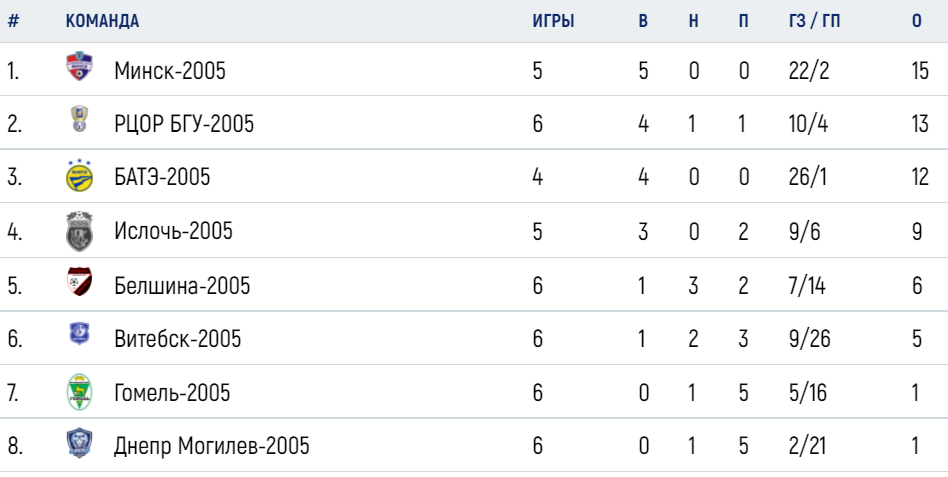Open the БАТЭ-2005 team name link
Viewport: 948px width, 477px height.
coord(162,177)
